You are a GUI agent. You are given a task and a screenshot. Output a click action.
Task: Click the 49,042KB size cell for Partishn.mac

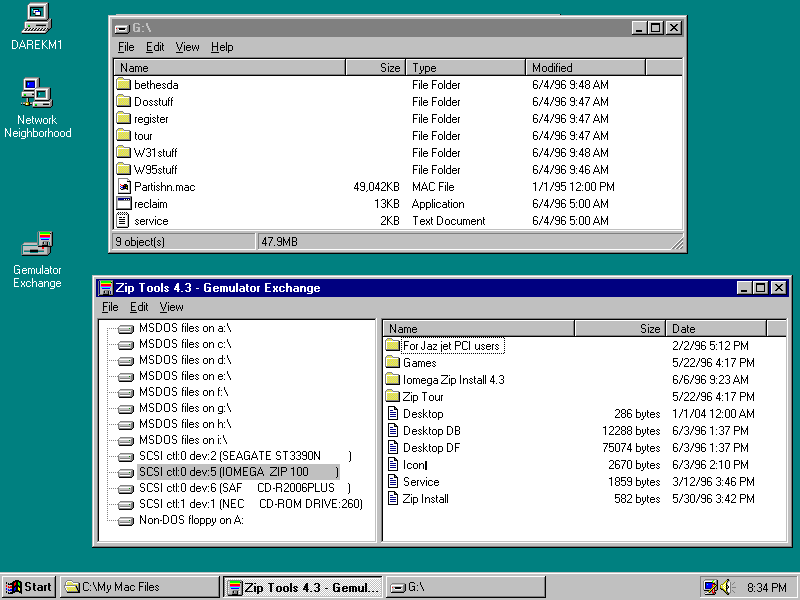pyautogui.click(x=376, y=187)
